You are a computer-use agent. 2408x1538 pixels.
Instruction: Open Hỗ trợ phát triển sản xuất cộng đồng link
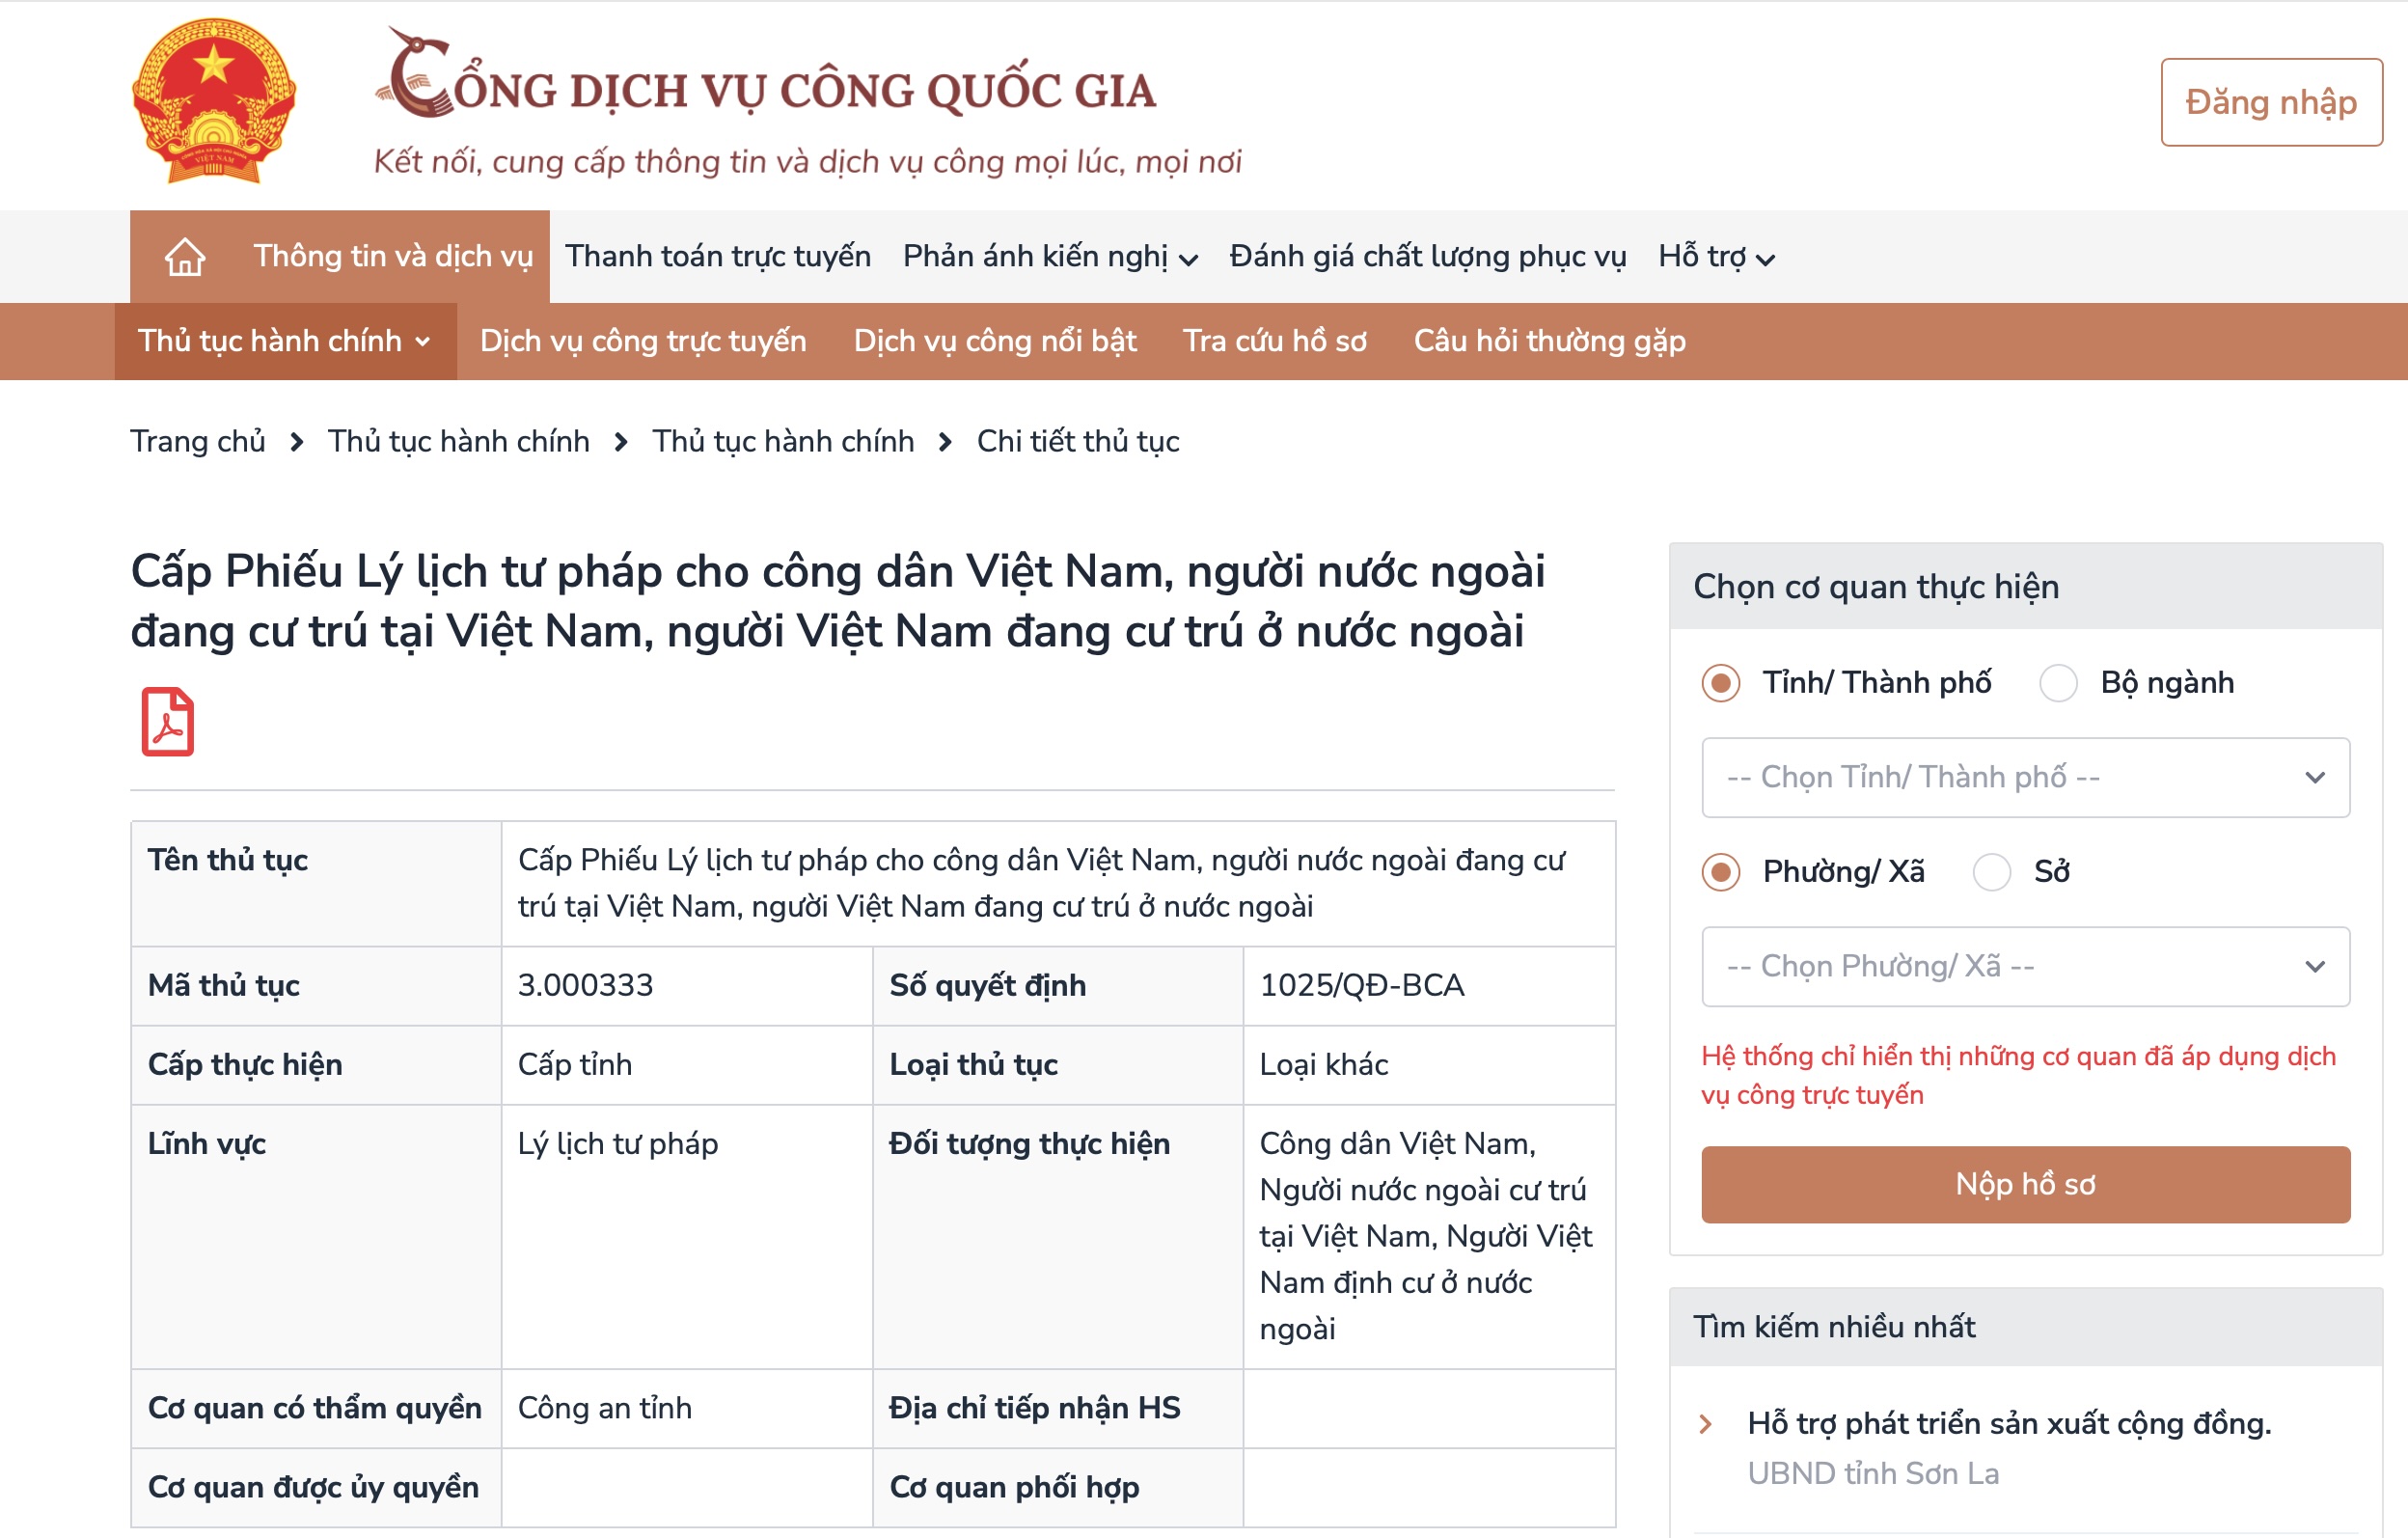click(2009, 1423)
